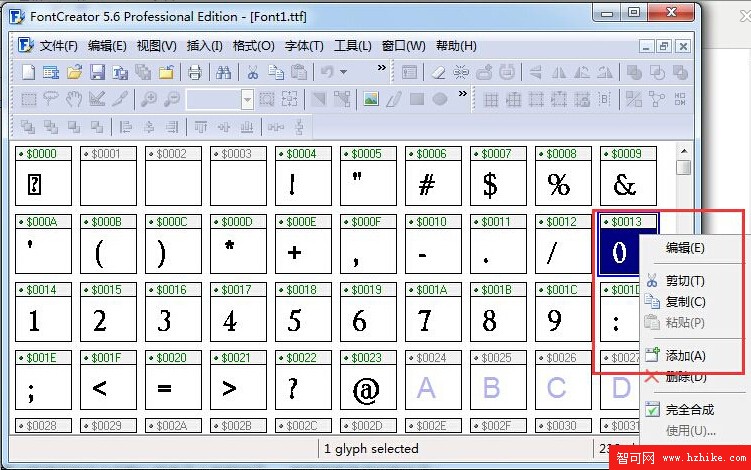Click the Print toolbar icon
Viewport: 751px width, 470px height.
(x=195, y=72)
